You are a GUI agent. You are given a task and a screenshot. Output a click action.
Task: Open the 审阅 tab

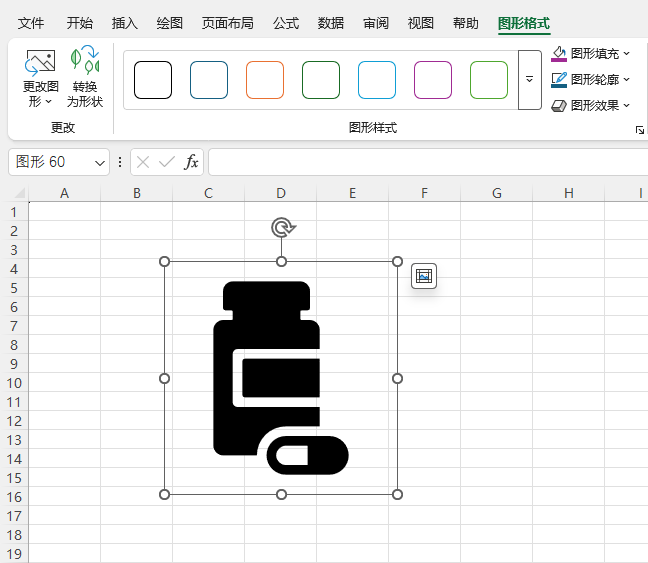click(x=376, y=23)
